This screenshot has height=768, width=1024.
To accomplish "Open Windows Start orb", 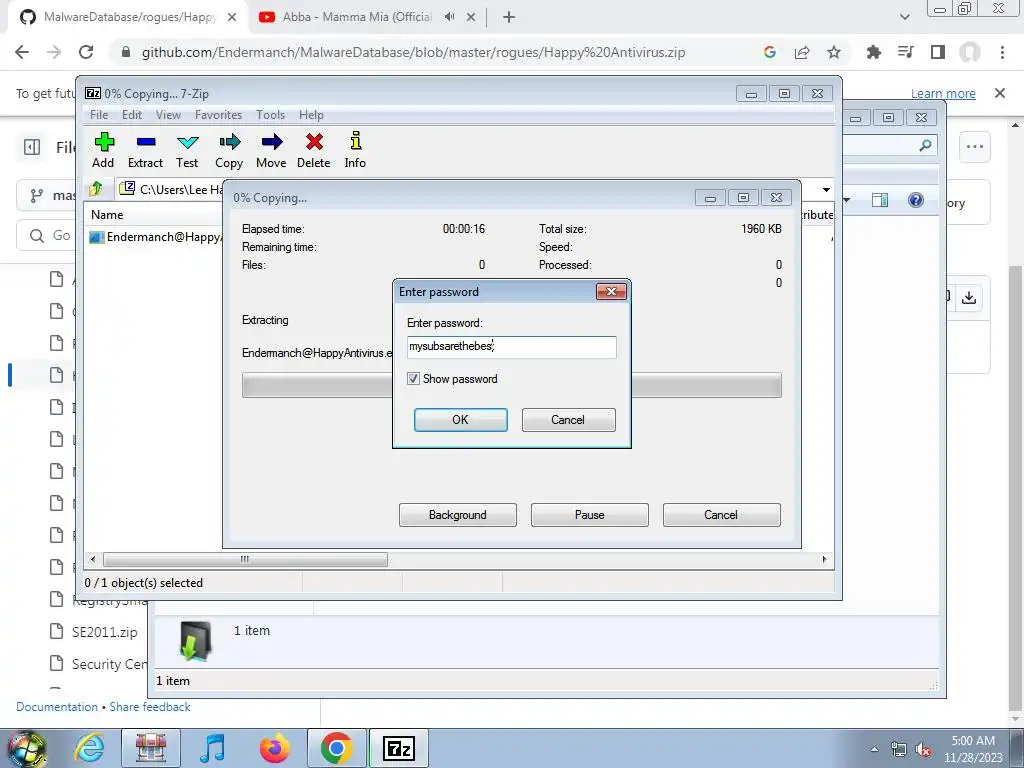I will [26, 748].
